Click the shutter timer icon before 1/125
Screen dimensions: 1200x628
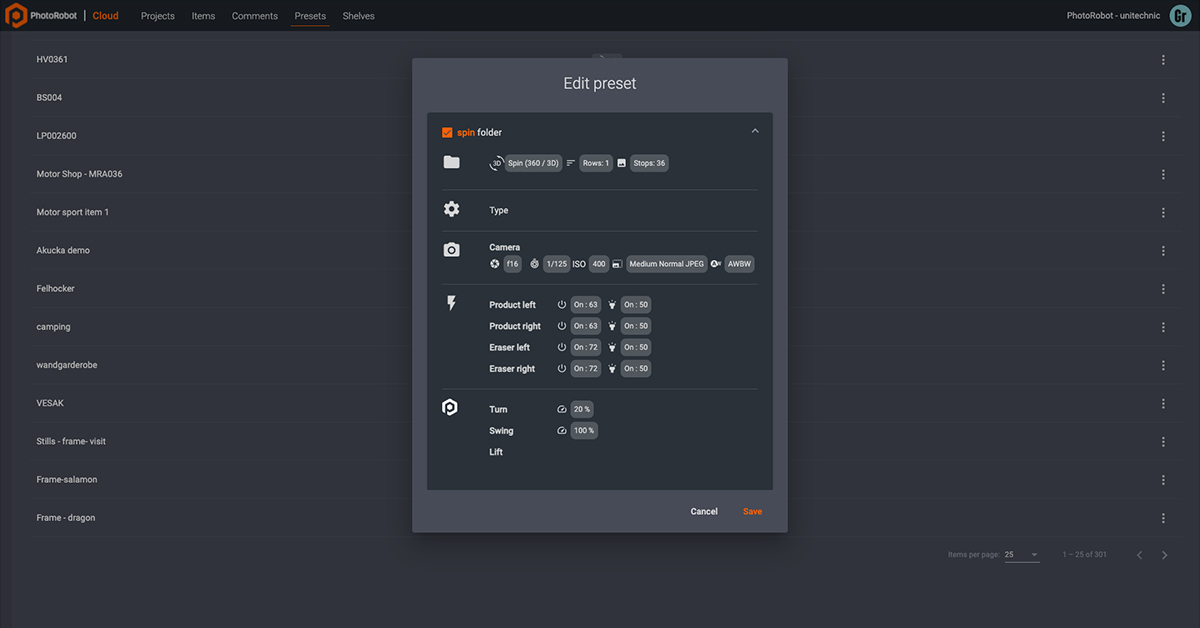(x=535, y=264)
